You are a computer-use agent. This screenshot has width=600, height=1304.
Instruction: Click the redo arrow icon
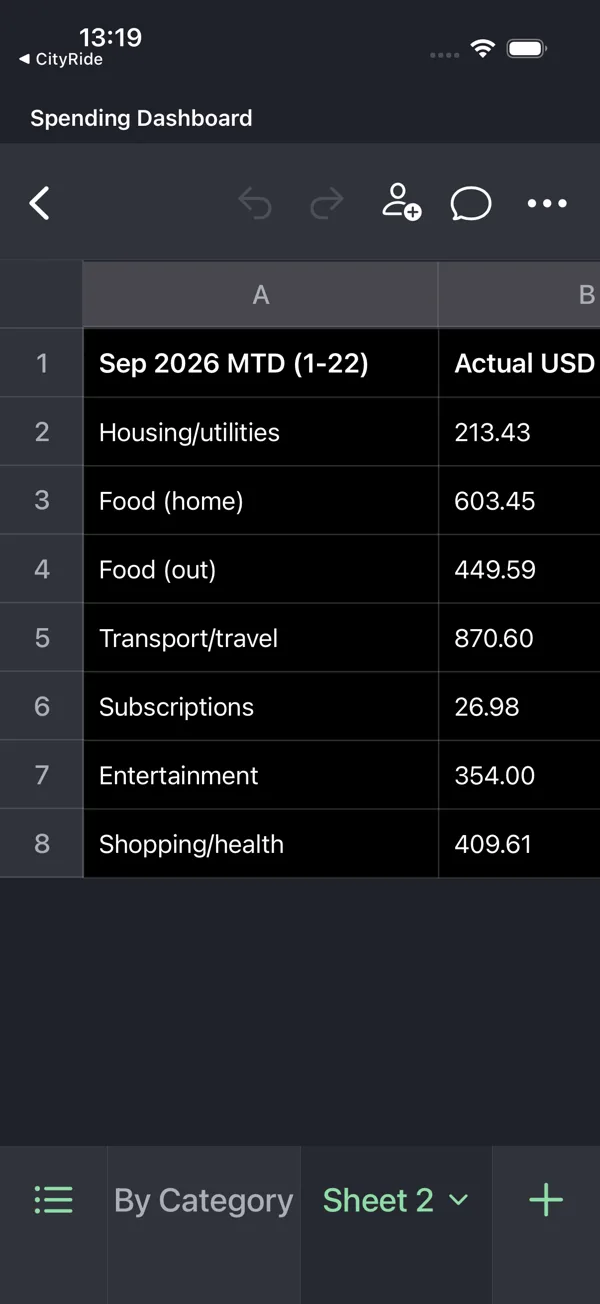click(327, 204)
